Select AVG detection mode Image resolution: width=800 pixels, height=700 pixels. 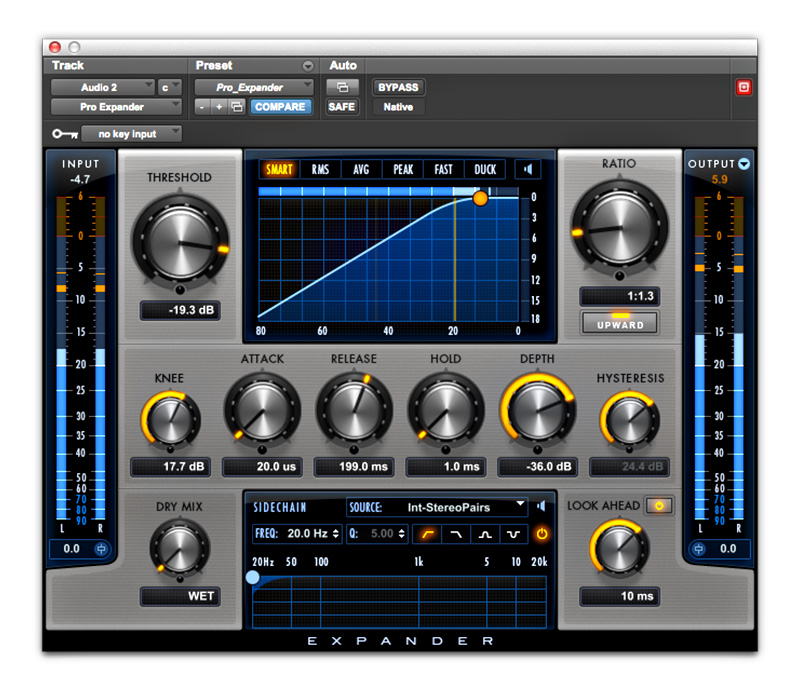coord(361,169)
